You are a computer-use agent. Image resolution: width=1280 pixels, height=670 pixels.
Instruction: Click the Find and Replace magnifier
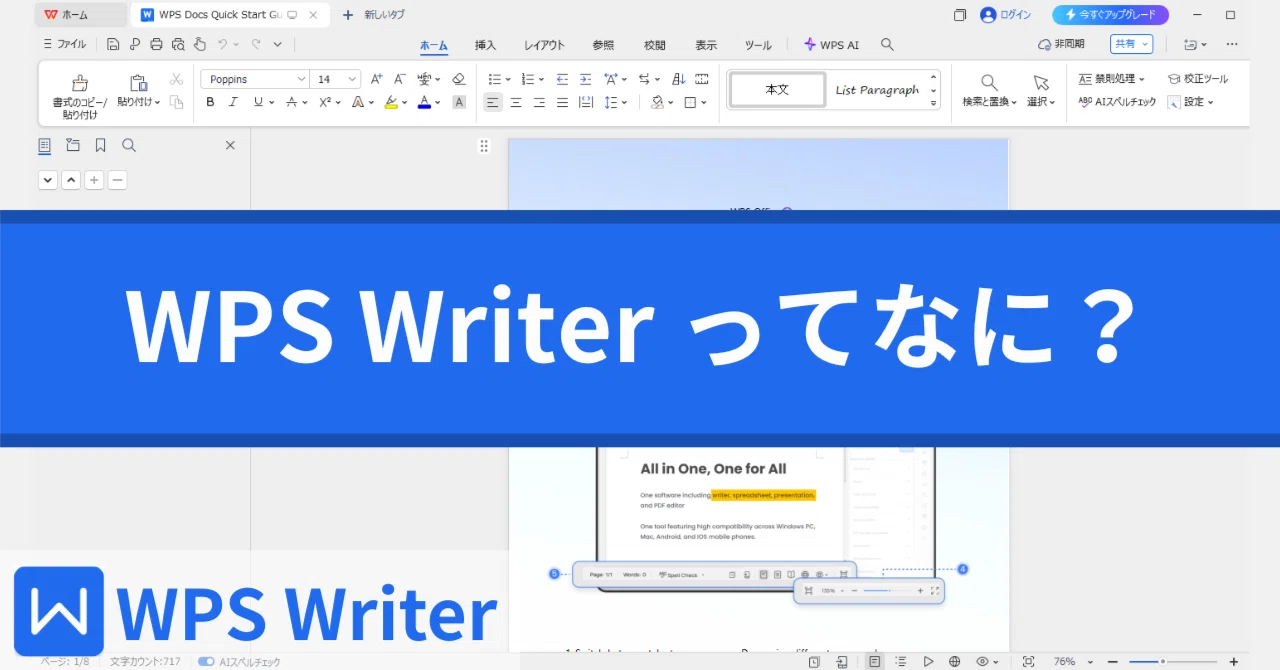989,82
